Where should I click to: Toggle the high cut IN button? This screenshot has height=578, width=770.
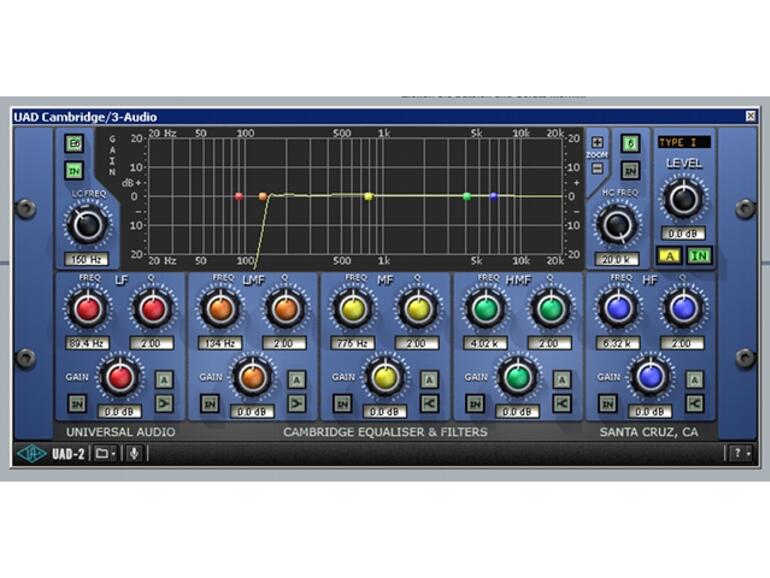point(631,170)
